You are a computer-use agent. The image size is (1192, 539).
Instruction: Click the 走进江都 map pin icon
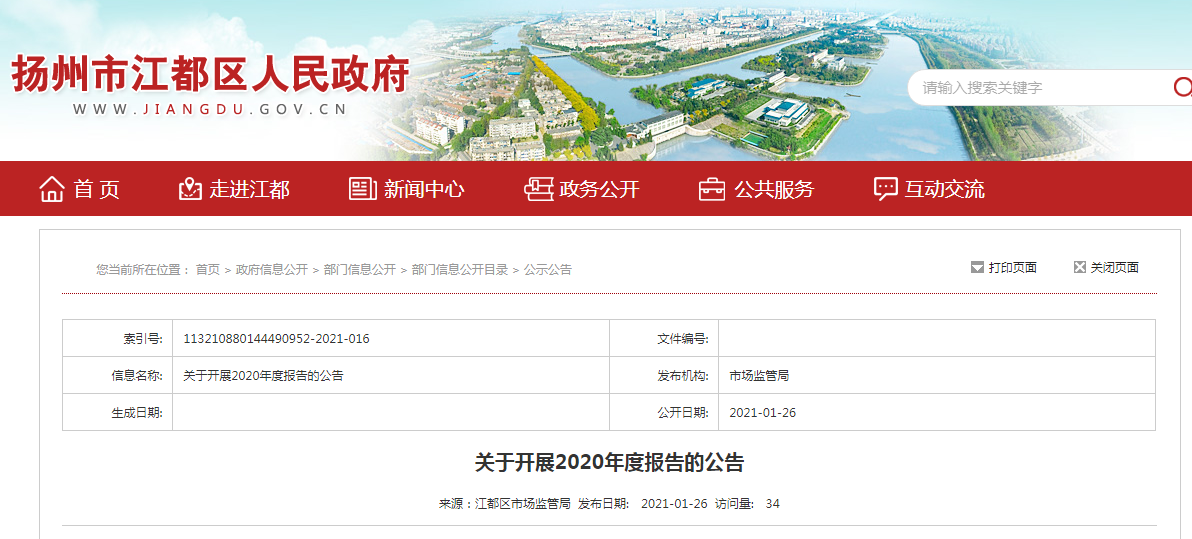(190, 189)
